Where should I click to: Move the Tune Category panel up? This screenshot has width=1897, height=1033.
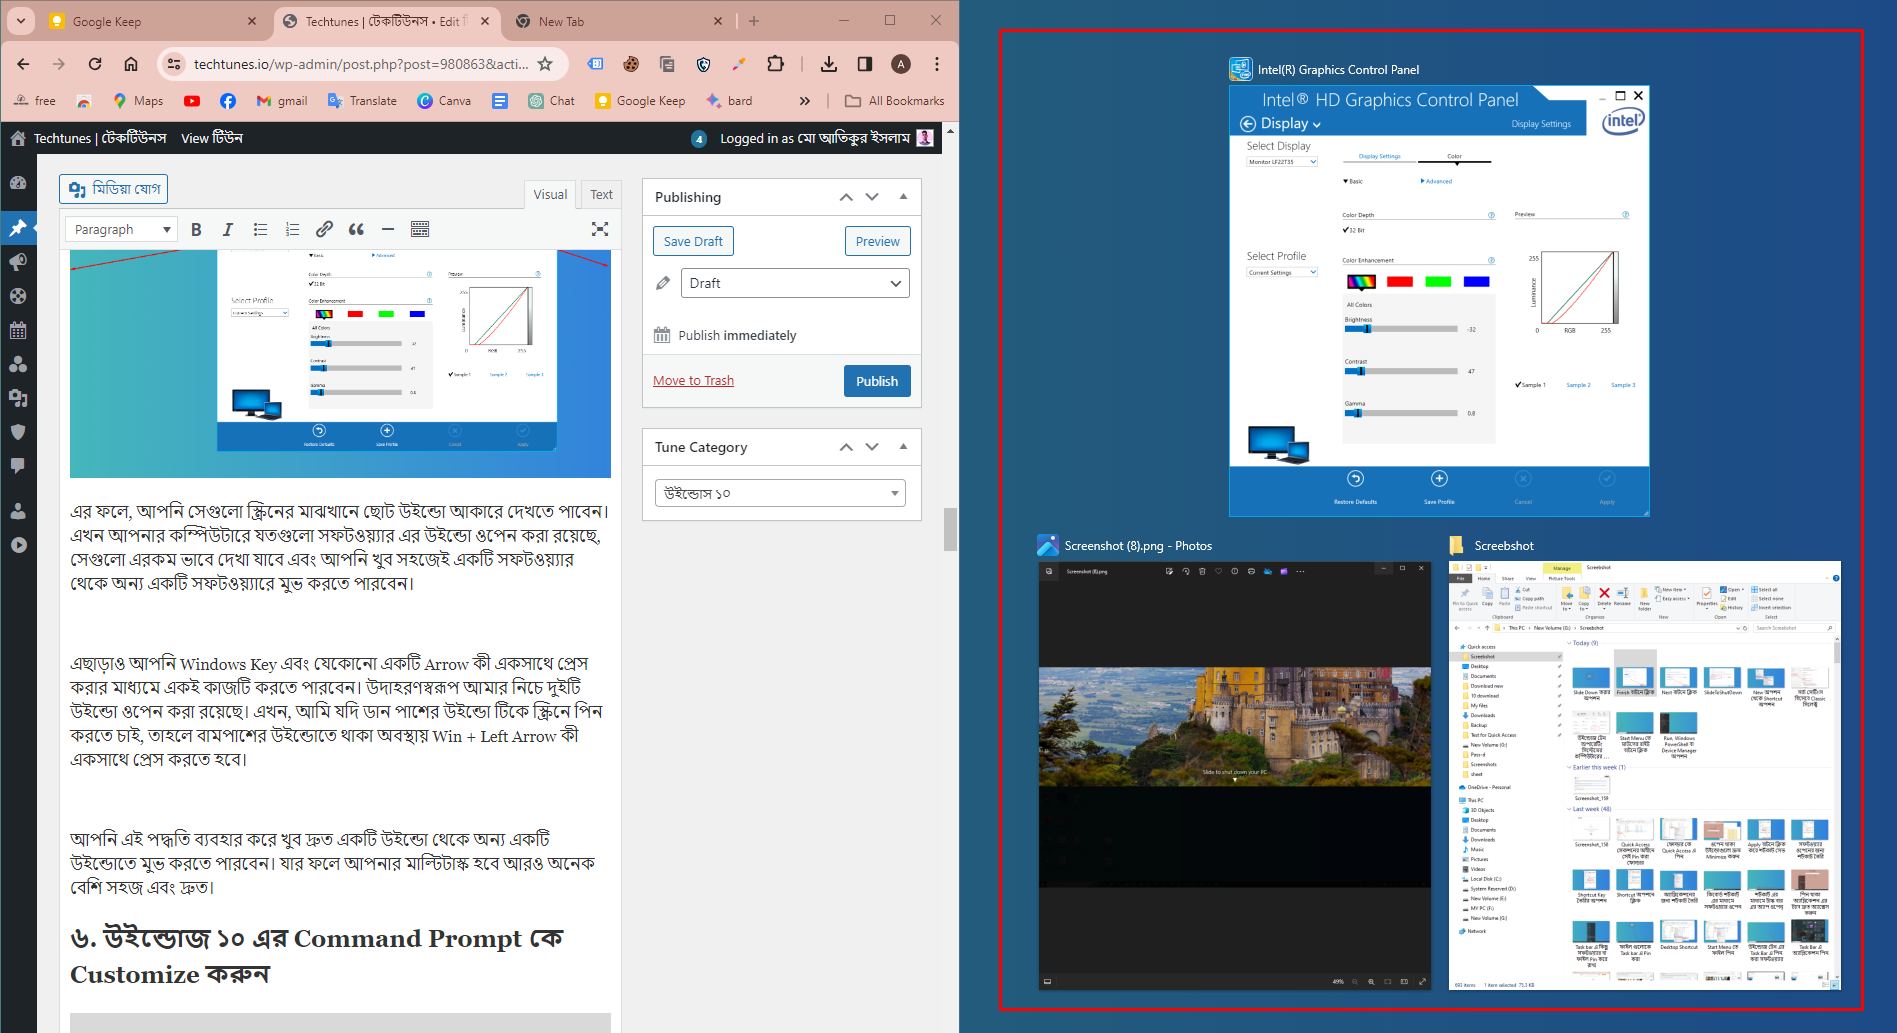click(x=846, y=447)
